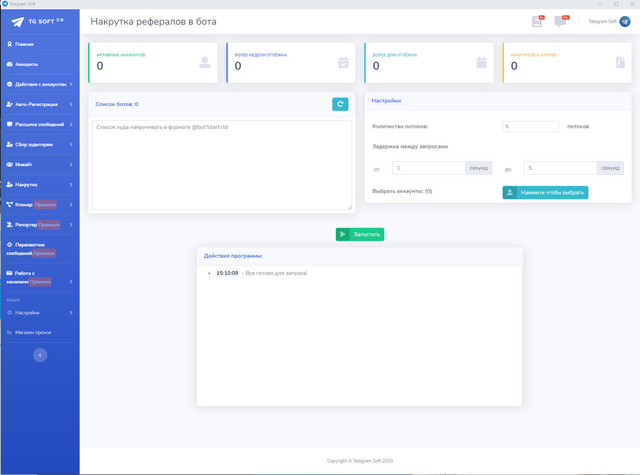The width and height of the screenshot is (640, 475).
Task: Click the Инвайт group icon
Action: coord(9,164)
